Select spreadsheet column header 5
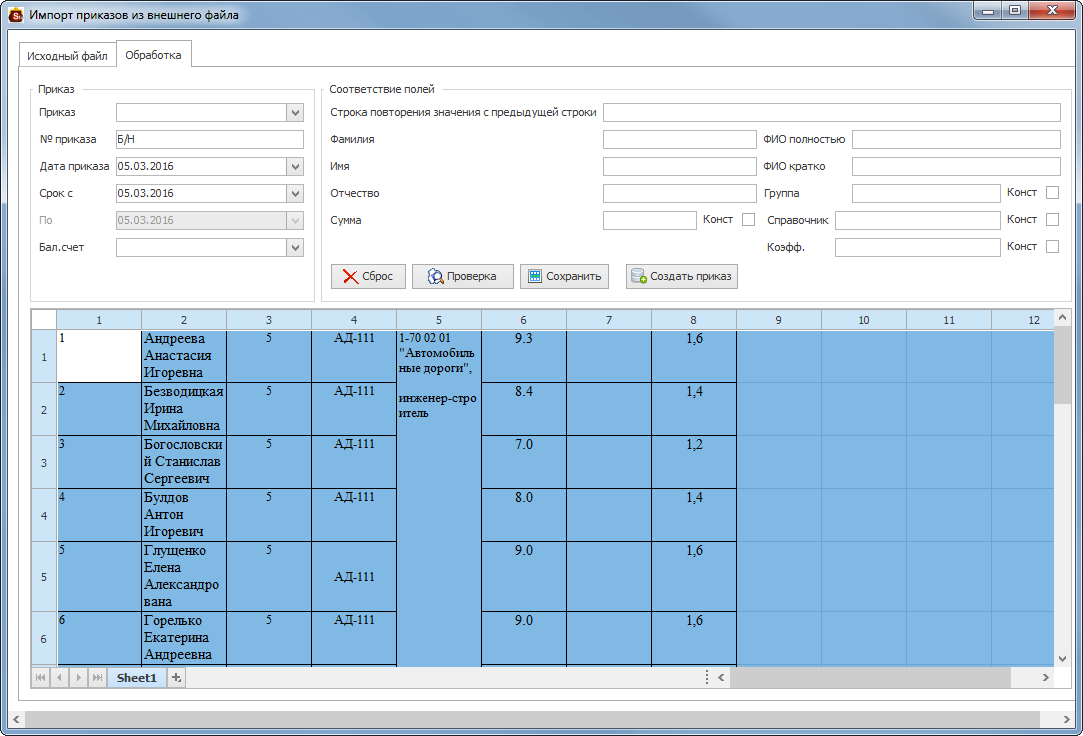 point(439,320)
